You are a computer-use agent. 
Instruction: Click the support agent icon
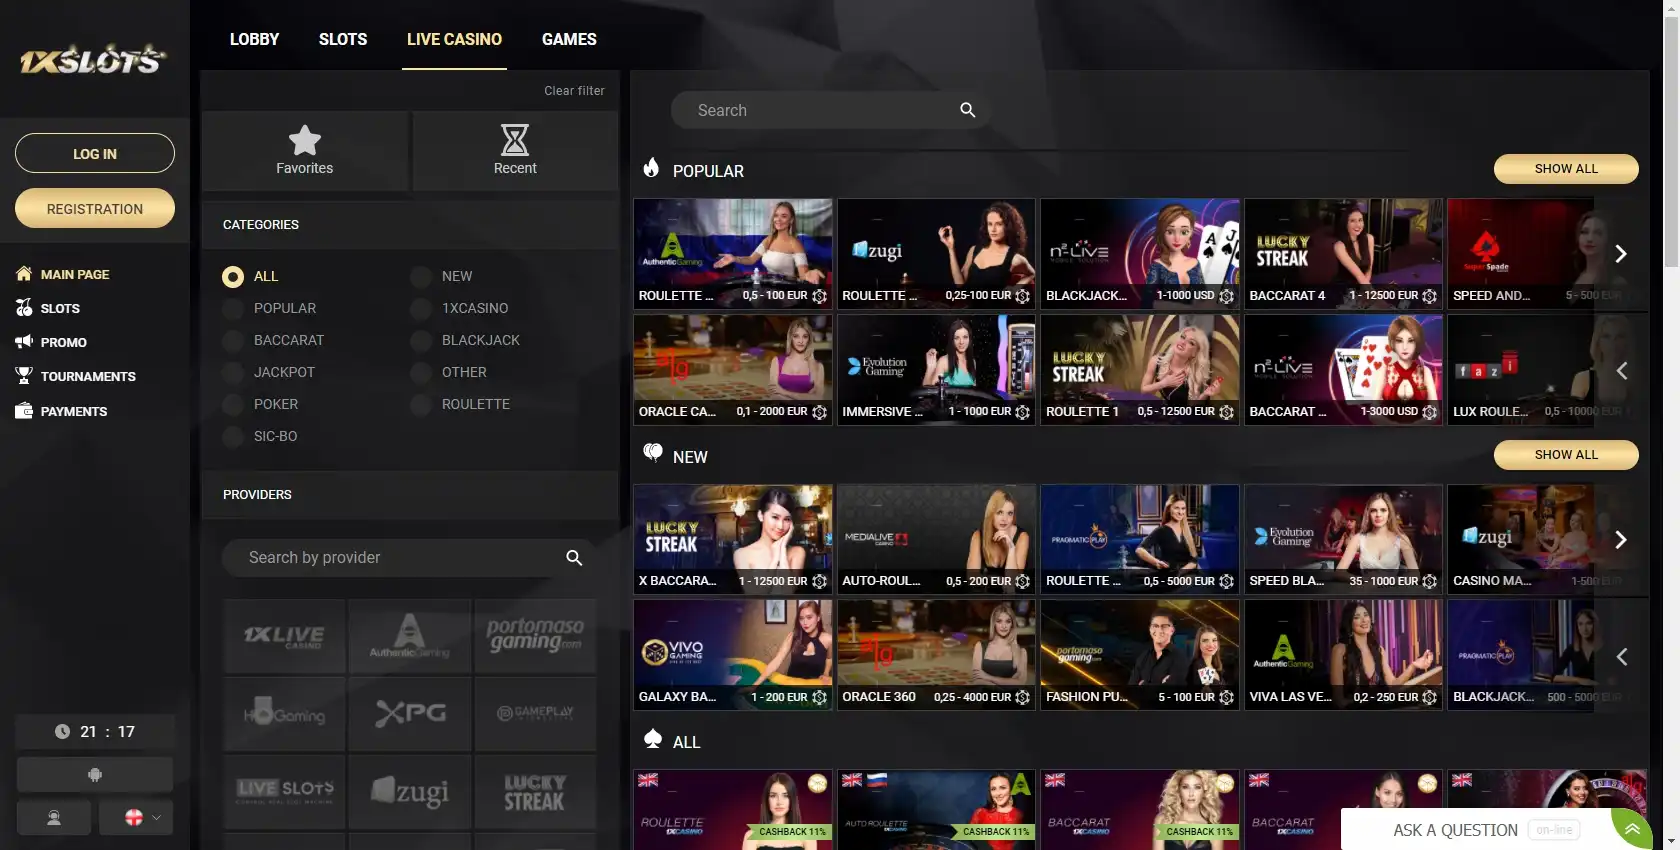[x=54, y=818]
